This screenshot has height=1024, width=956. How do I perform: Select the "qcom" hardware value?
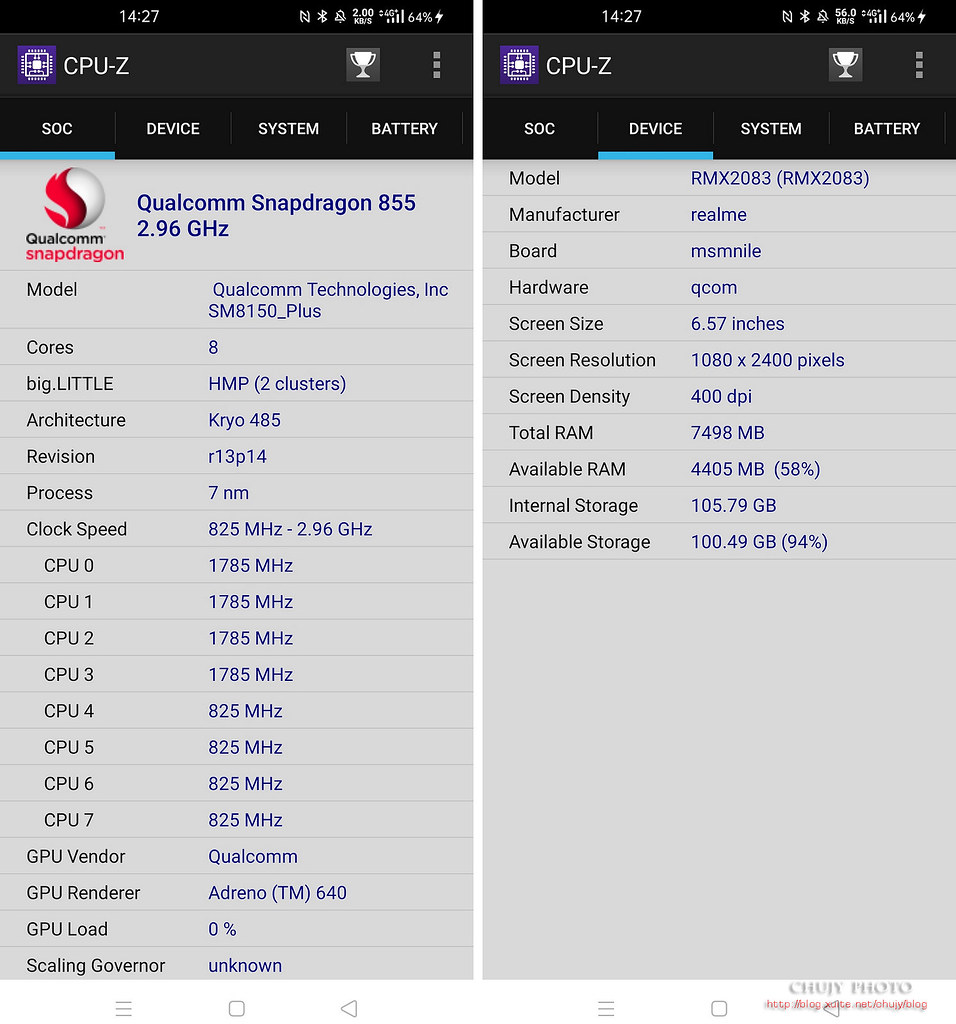[x=714, y=288]
